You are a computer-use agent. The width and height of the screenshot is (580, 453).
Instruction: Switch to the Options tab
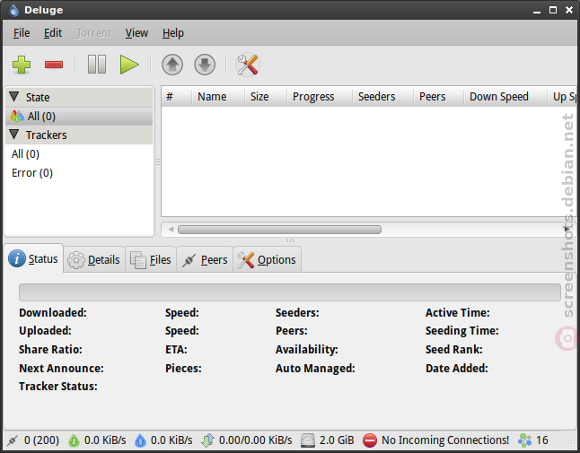tap(267, 260)
